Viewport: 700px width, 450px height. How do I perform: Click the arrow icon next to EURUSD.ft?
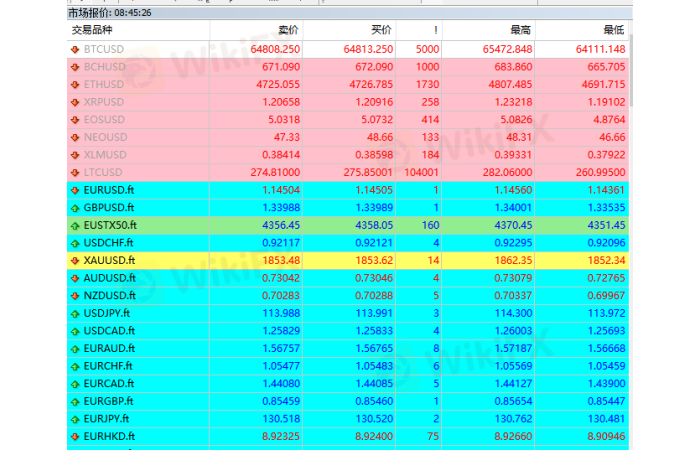(x=75, y=189)
